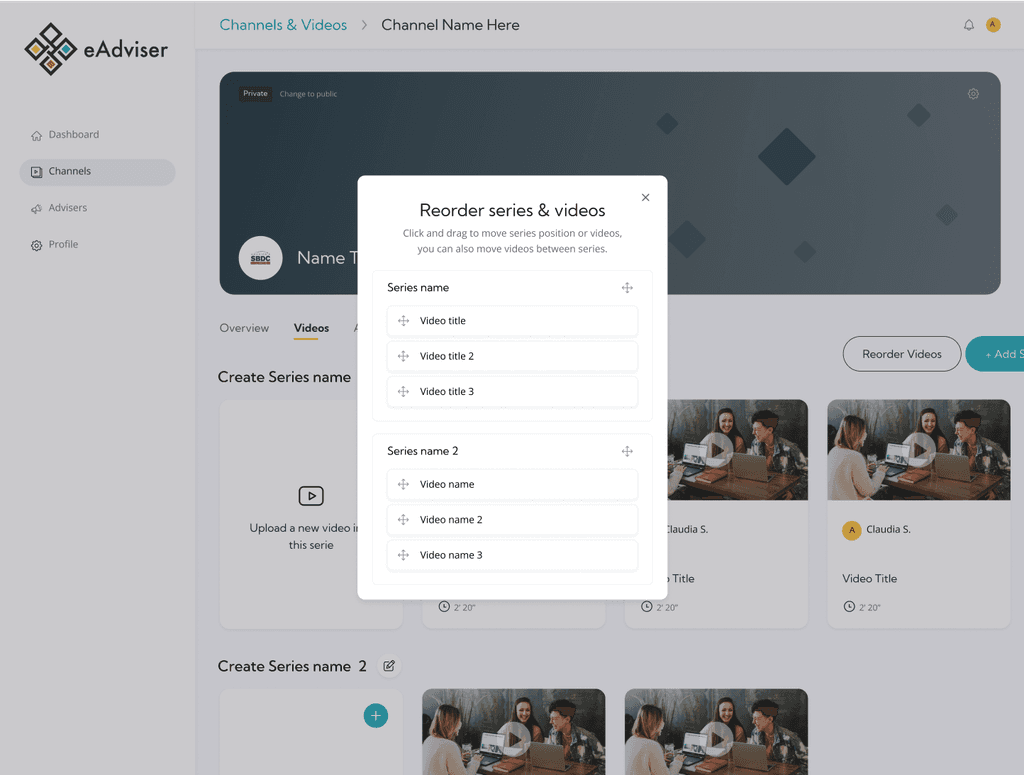Close the Reorder series & videos dialog

pyautogui.click(x=645, y=197)
